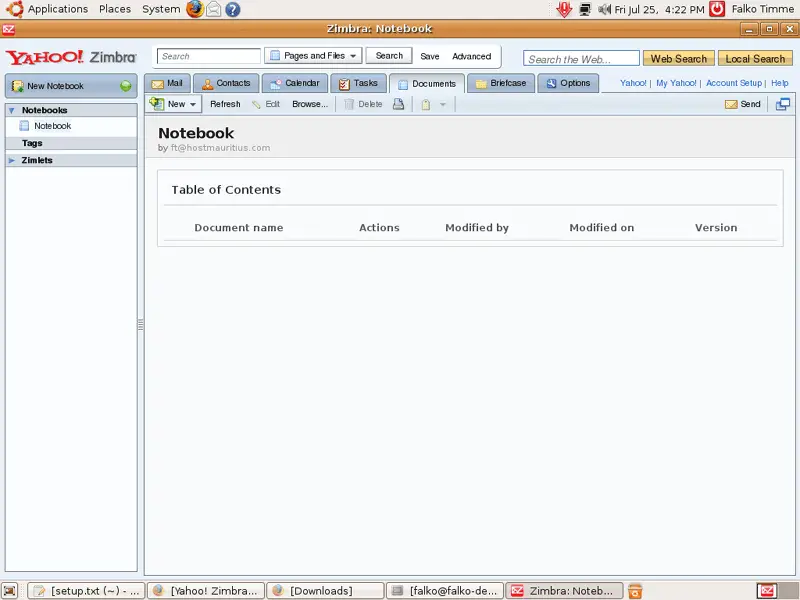The height and width of the screenshot is (600, 800).
Task: Click the clock date Fri Jul 25
Action: 659,9
